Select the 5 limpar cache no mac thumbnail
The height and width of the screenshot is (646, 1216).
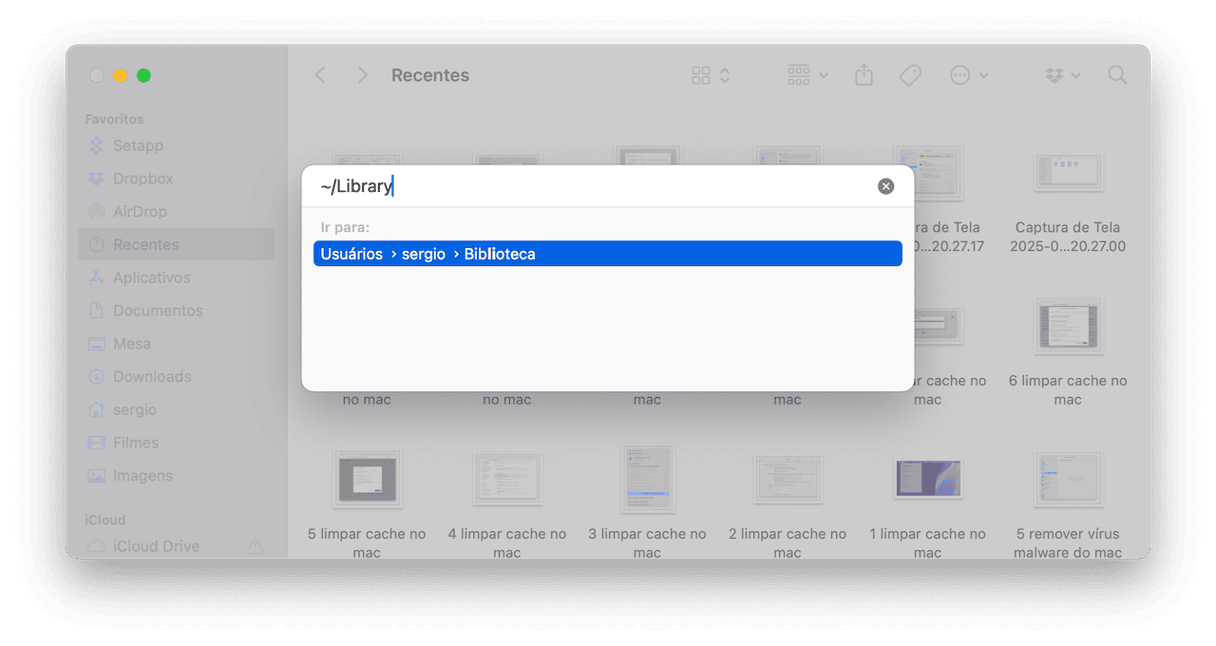pyautogui.click(x=367, y=479)
